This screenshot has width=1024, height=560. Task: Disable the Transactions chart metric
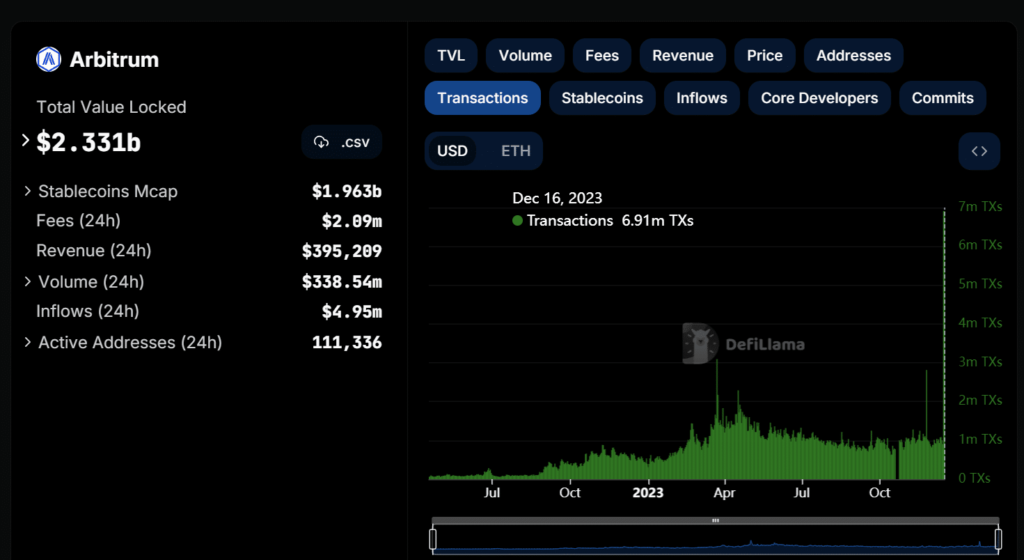pyautogui.click(x=482, y=98)
